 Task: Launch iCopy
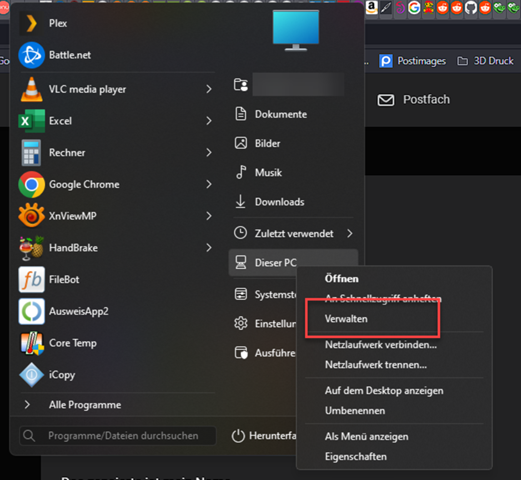click(x=117, y=375)
